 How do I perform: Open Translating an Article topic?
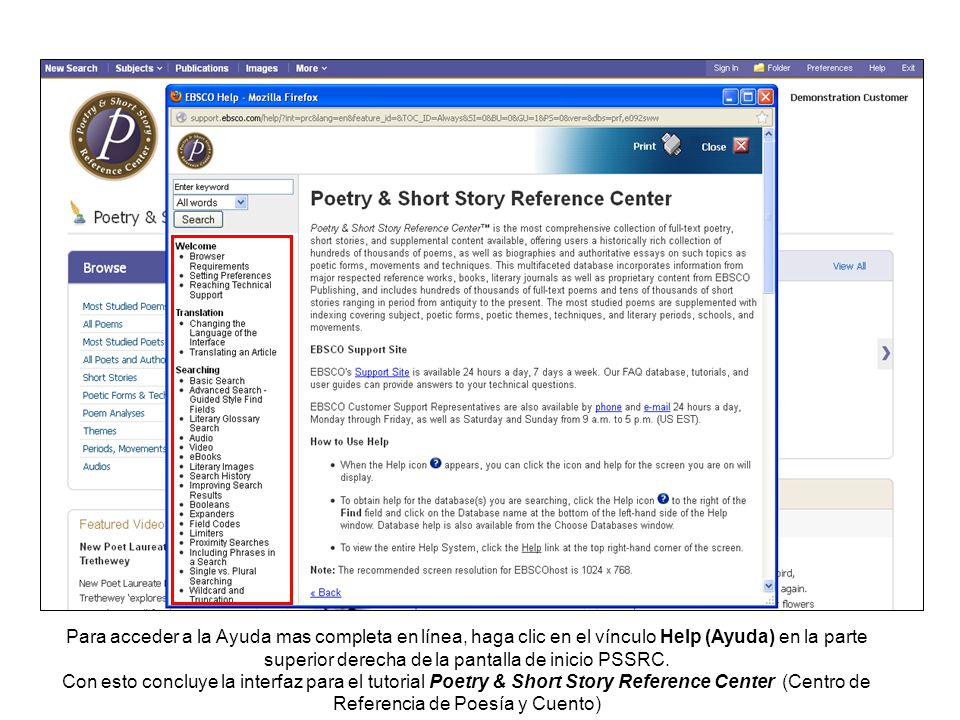pos(233,352)
